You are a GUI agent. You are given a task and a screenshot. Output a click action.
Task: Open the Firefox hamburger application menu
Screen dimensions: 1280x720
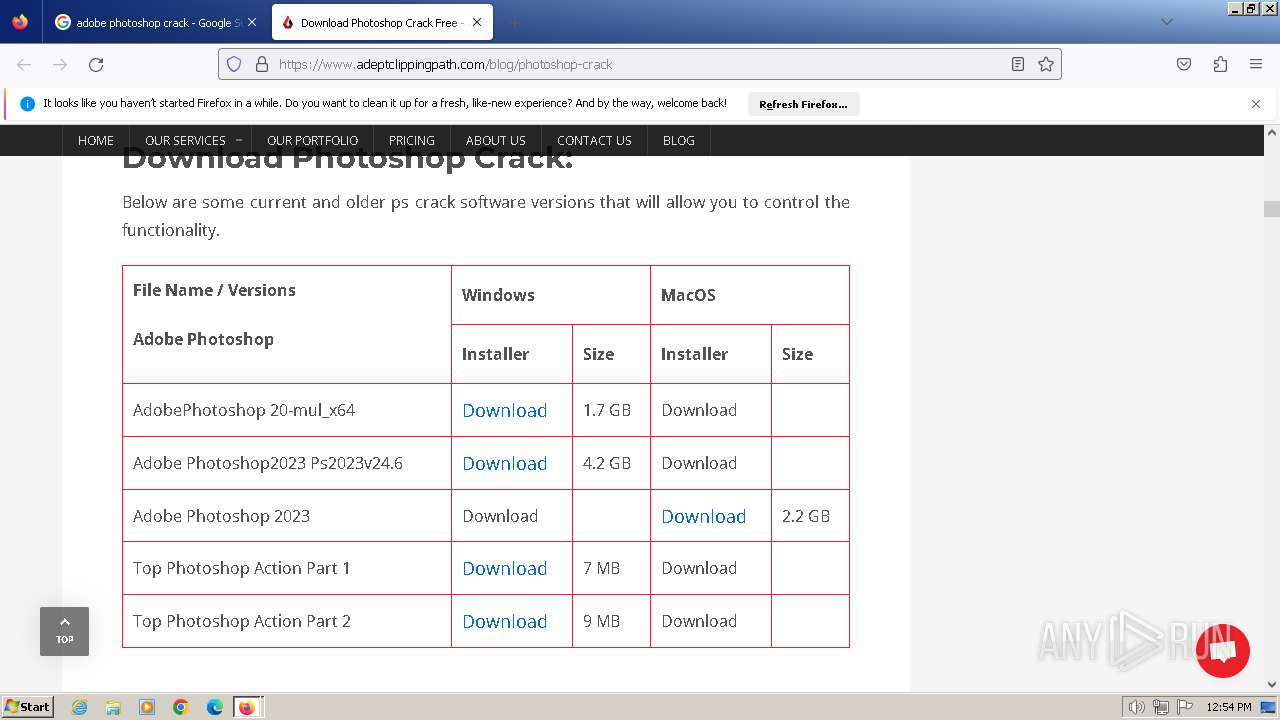point(1256,64)
